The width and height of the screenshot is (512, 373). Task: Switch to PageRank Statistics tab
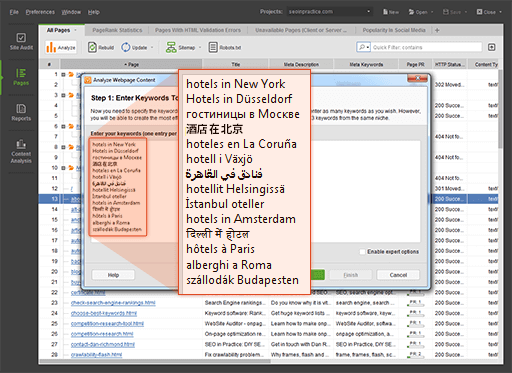click(x=117, y=30)
